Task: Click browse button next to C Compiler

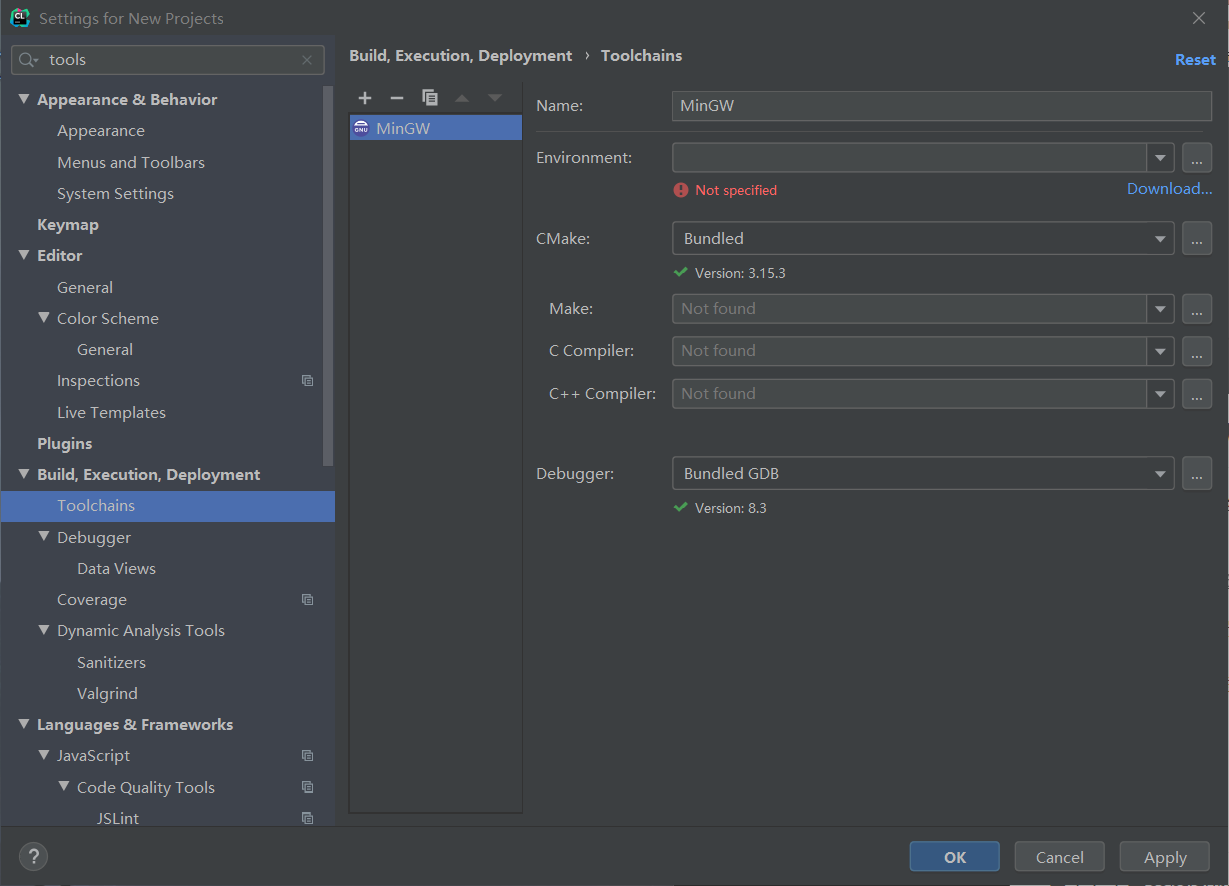Action: [1197, 351]
